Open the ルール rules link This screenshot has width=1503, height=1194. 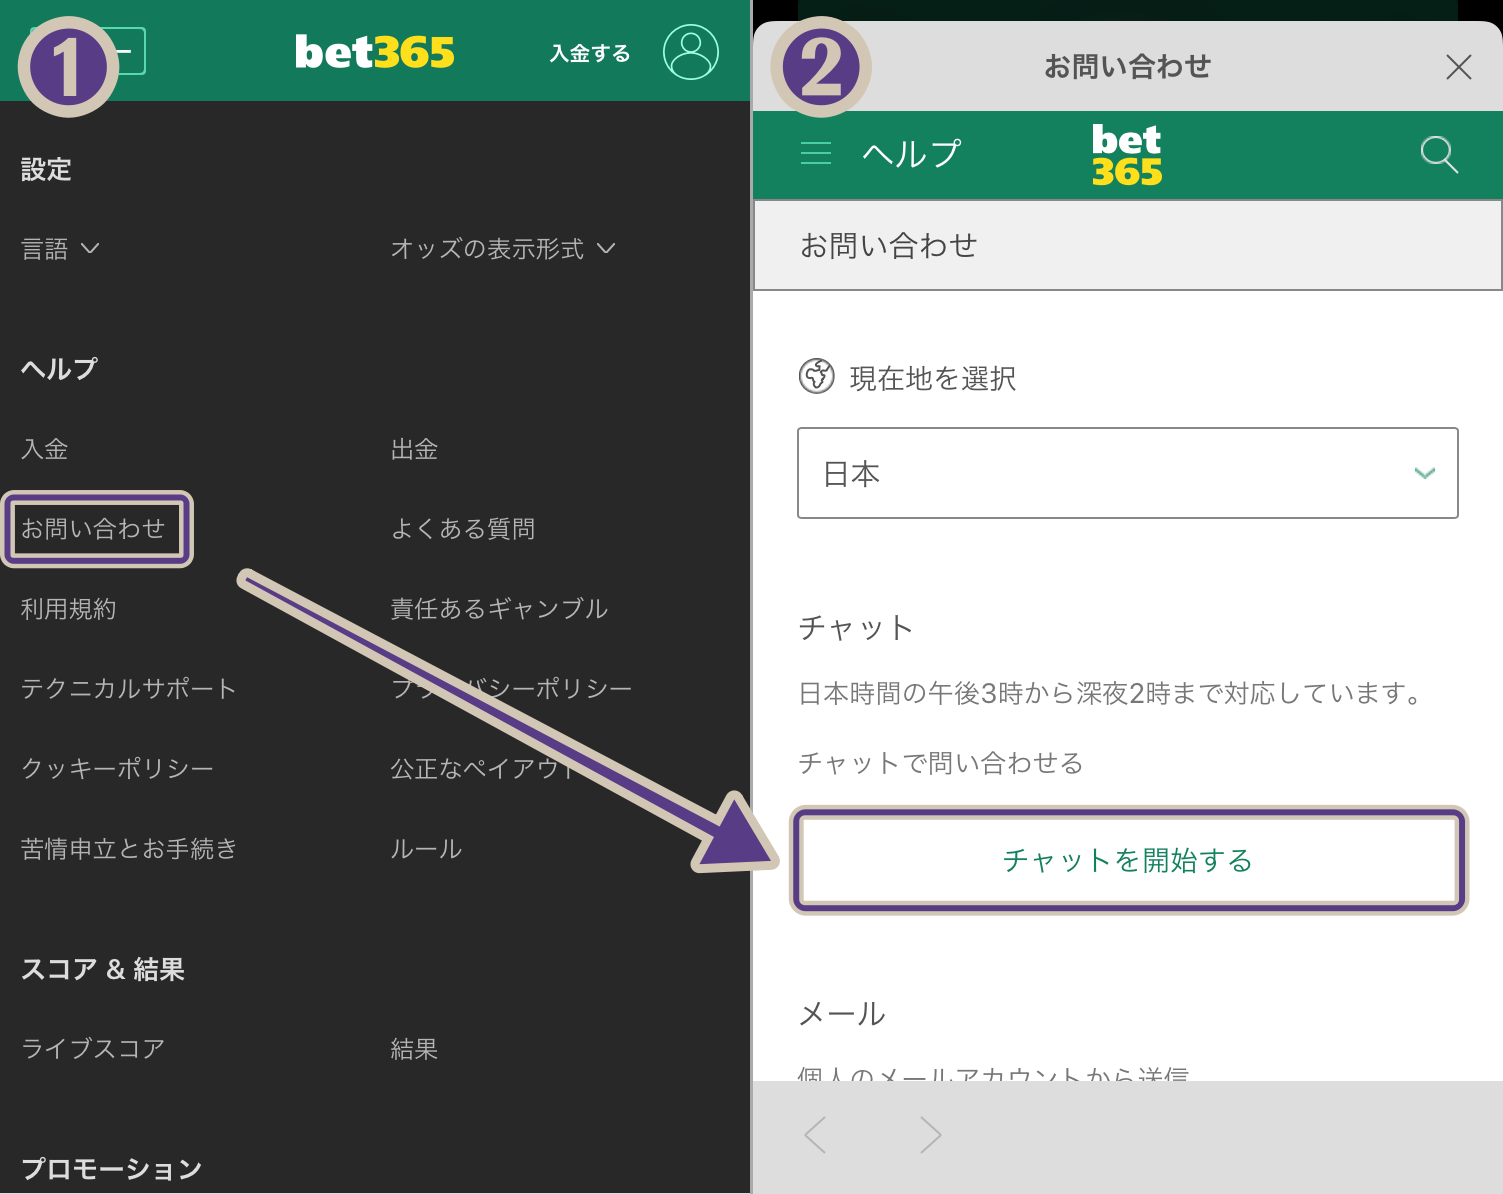tap(426, 848)
